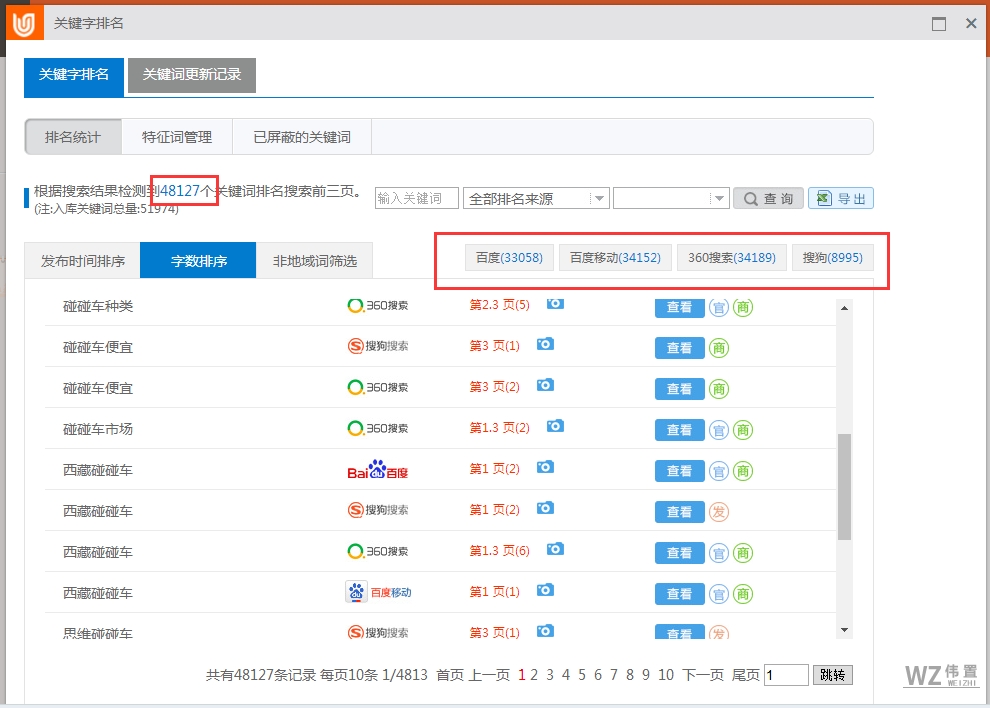Click the 输入关键词 search input field

tap(415, 197)
